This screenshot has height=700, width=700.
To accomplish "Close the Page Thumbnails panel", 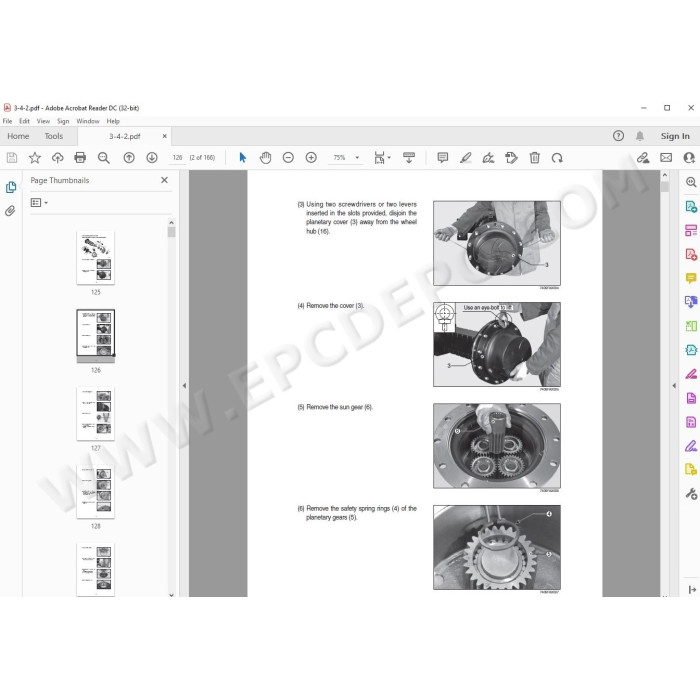I will click(x=164, y=180).
